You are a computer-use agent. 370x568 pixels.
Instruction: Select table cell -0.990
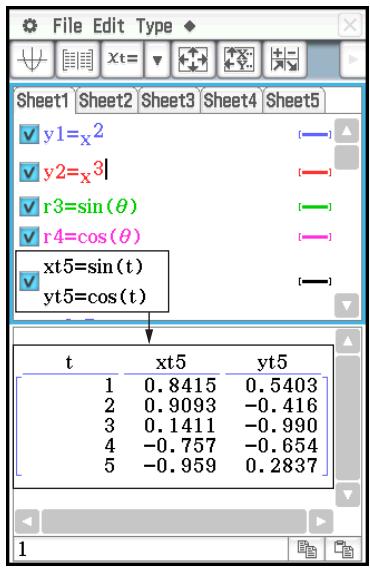click(282, 425)
